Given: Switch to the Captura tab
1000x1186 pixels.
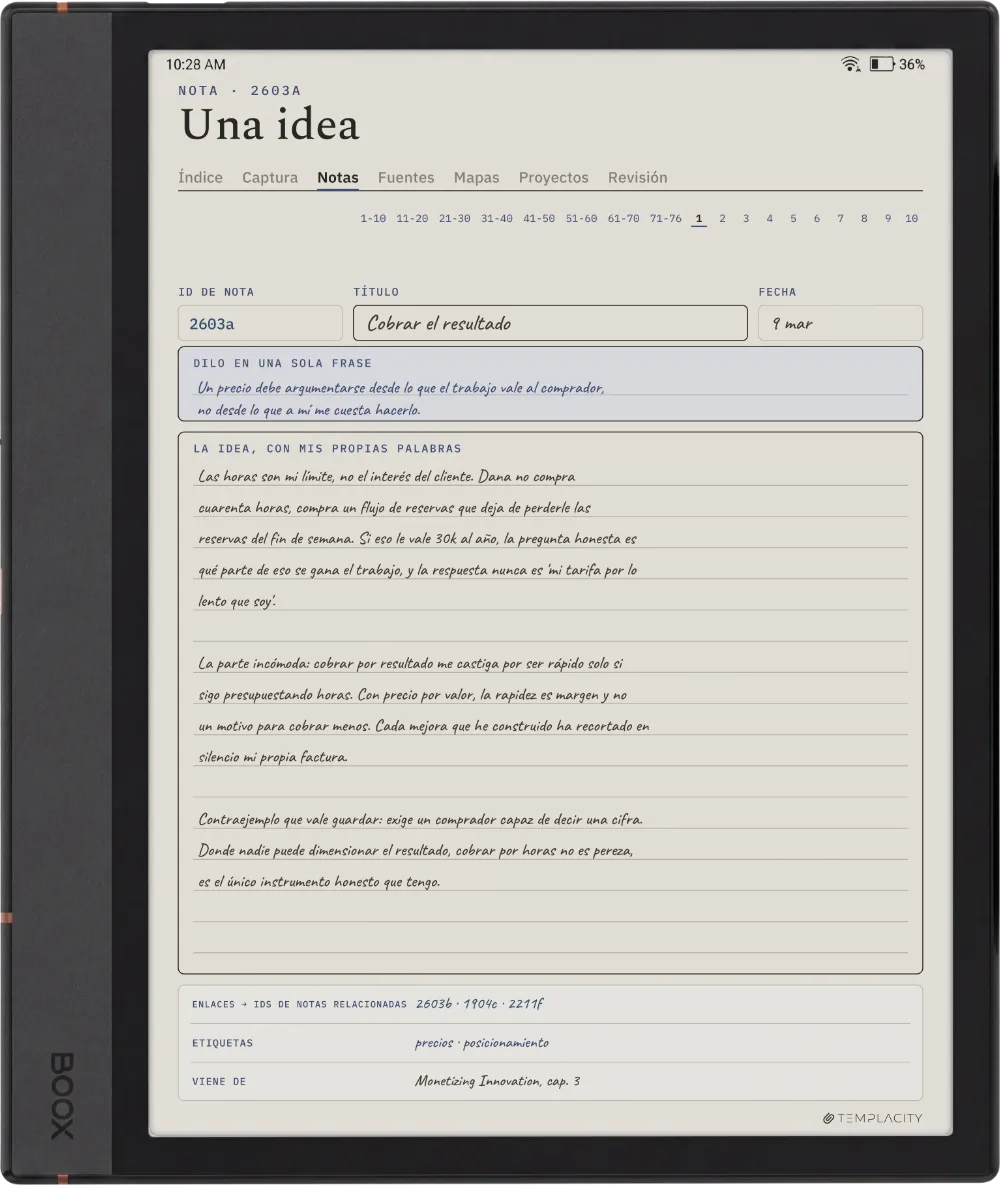Looking at the screenshot, I should (270, 178).
